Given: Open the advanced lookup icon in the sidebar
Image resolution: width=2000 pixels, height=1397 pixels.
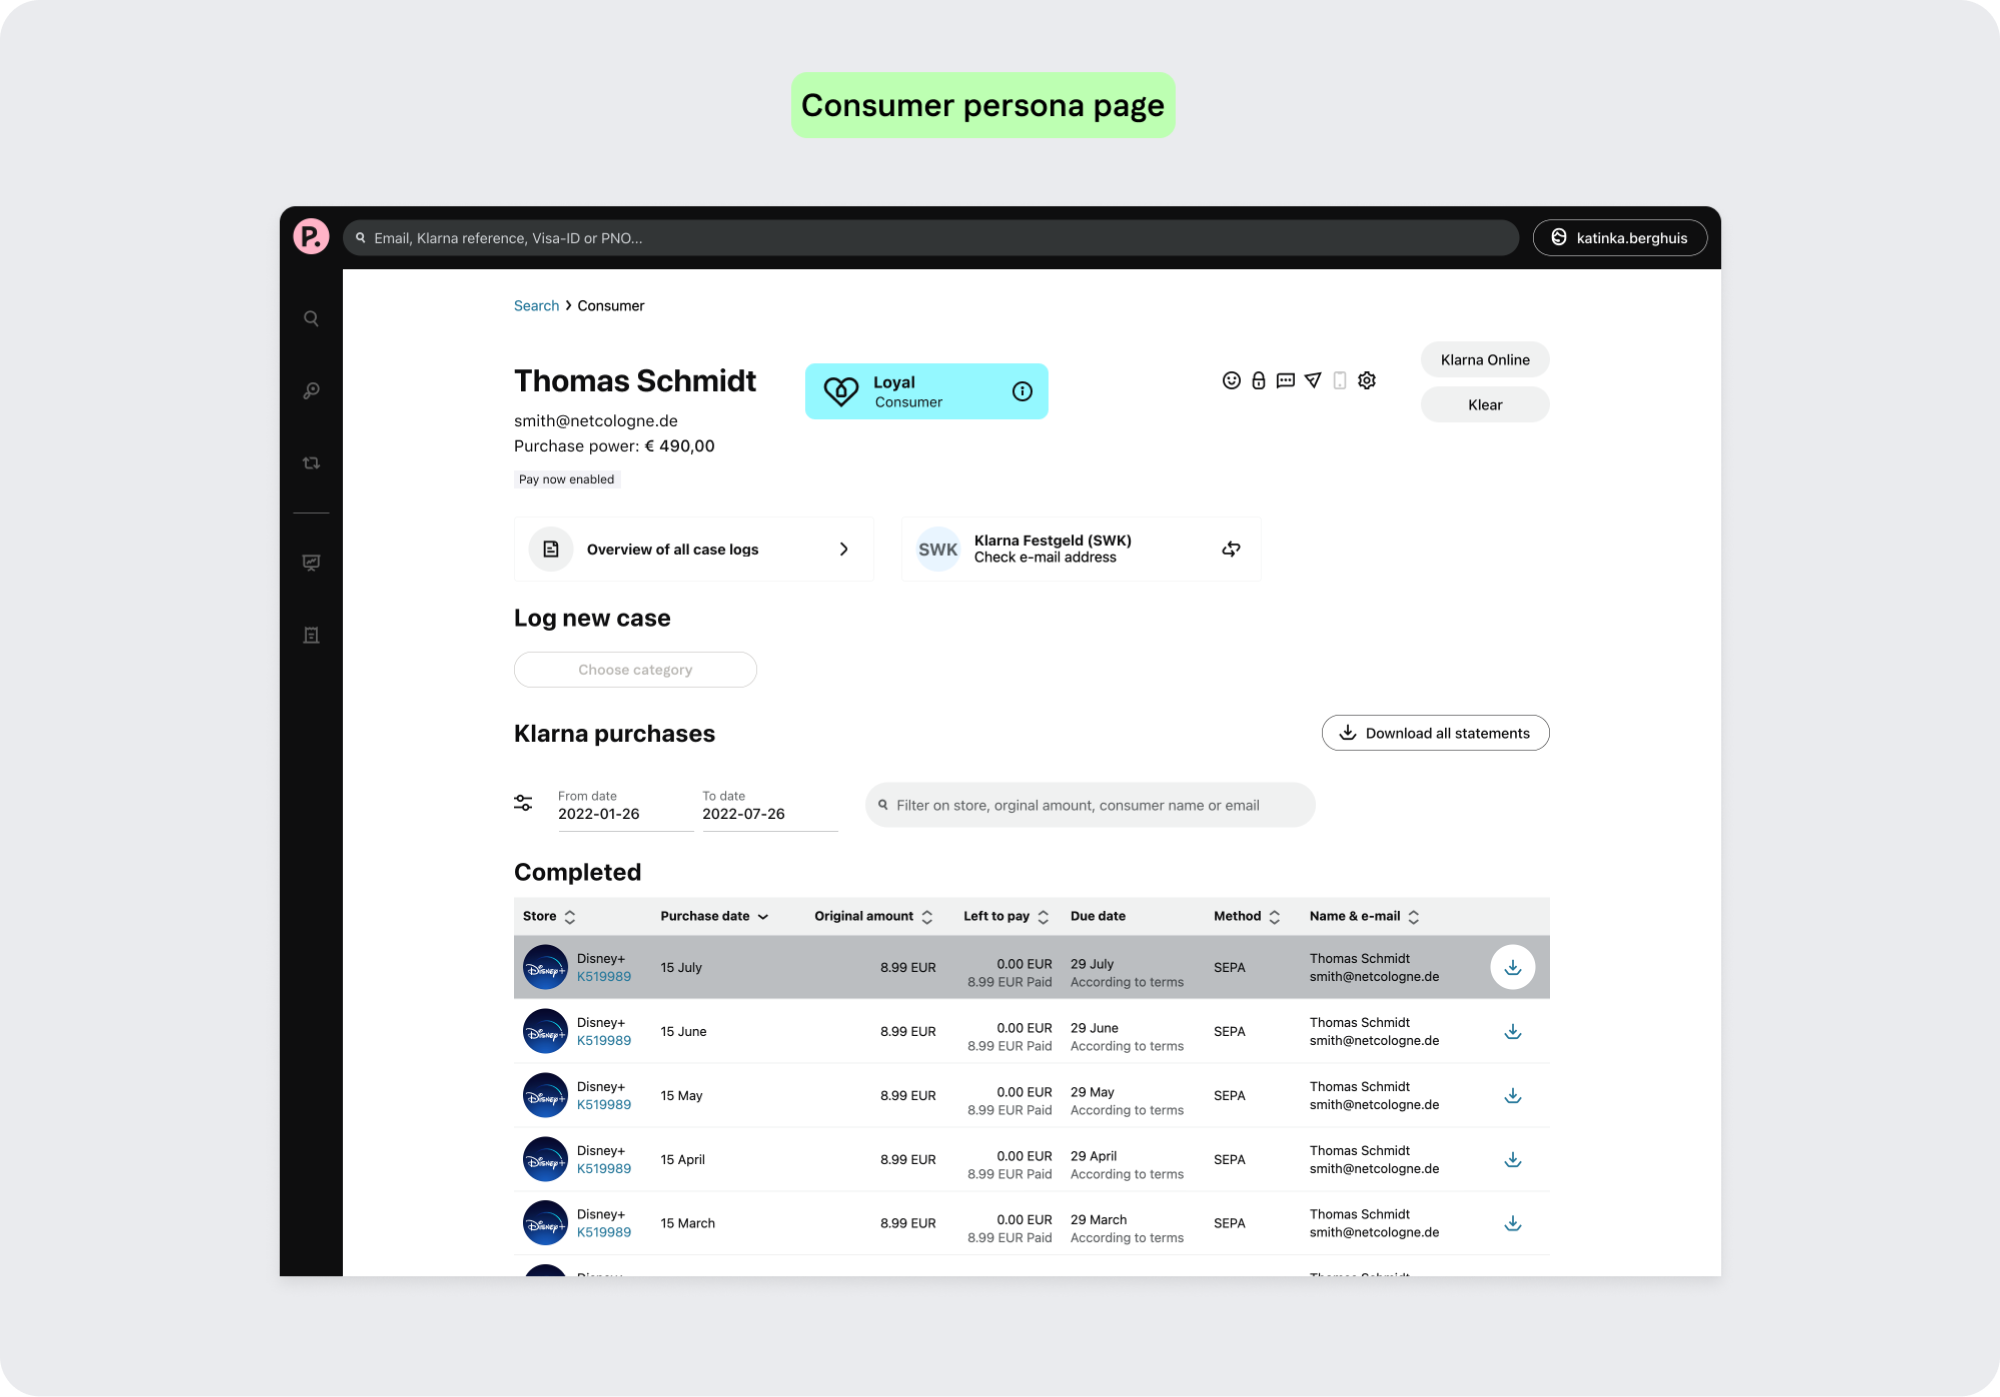Looking at the screenshot, I should click(x=311, y=391).
